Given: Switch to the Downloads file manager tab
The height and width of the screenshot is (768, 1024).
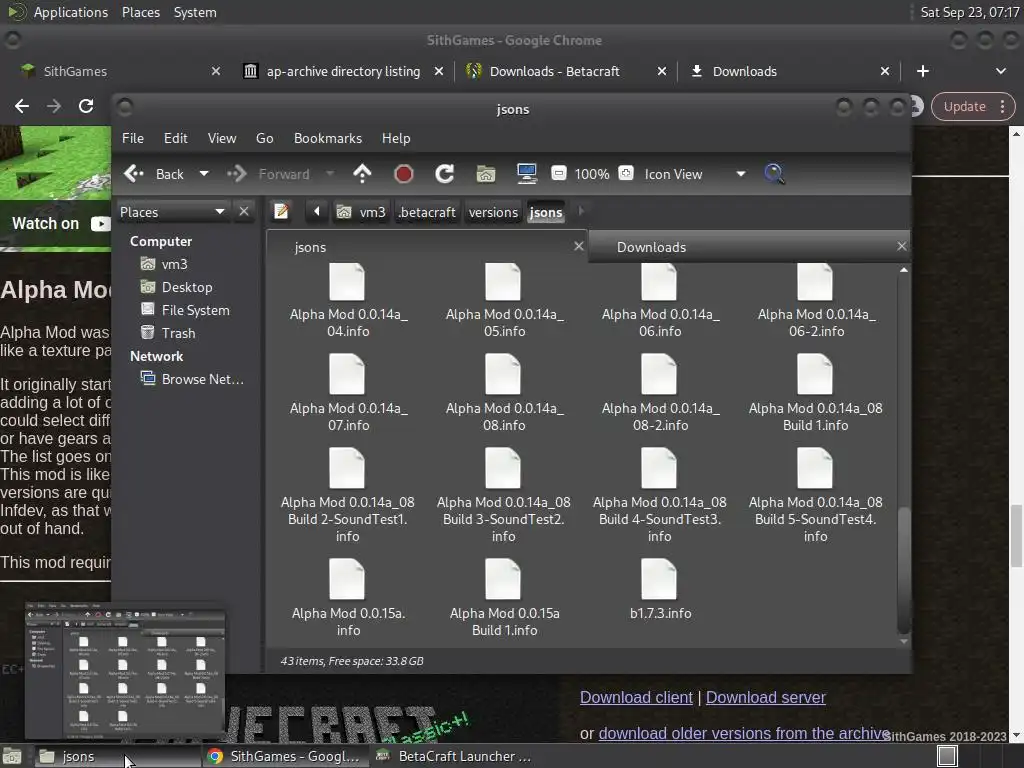Looking at the screenshot, I should coord(748,247).
